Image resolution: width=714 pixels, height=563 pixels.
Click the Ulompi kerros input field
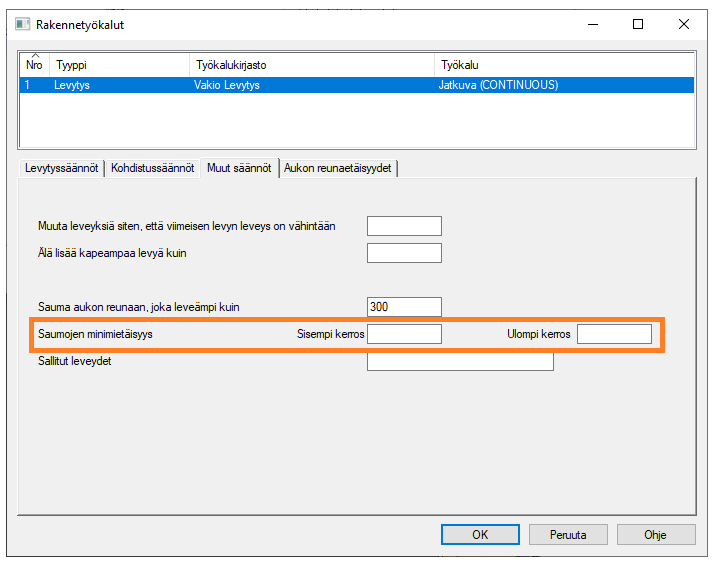coord(614,334)
